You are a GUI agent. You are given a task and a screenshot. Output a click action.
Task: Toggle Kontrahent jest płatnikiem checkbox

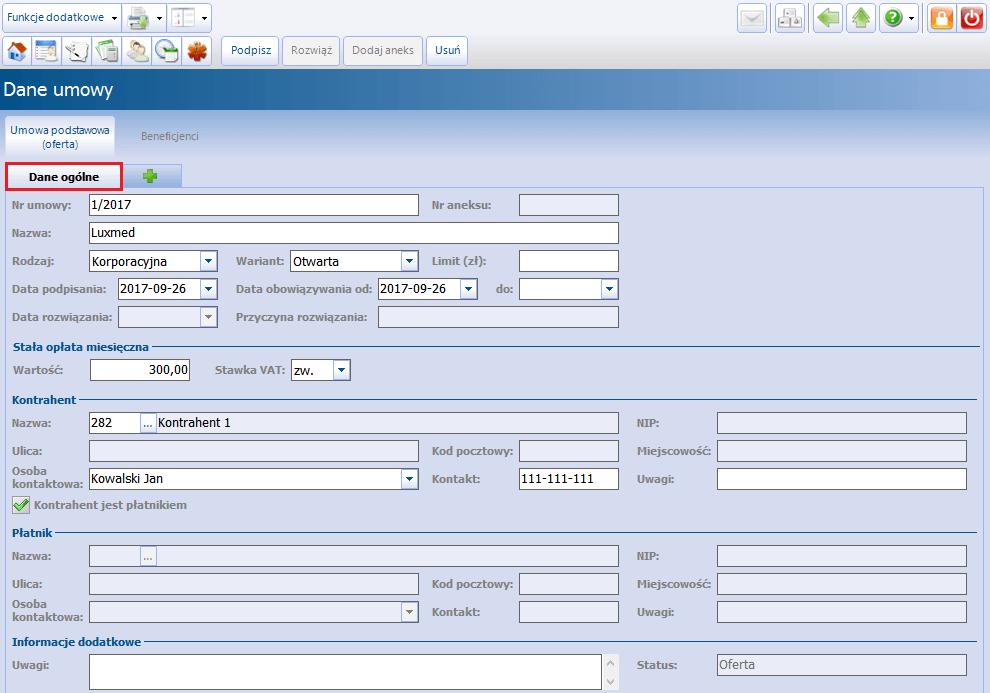coord(21,505)
